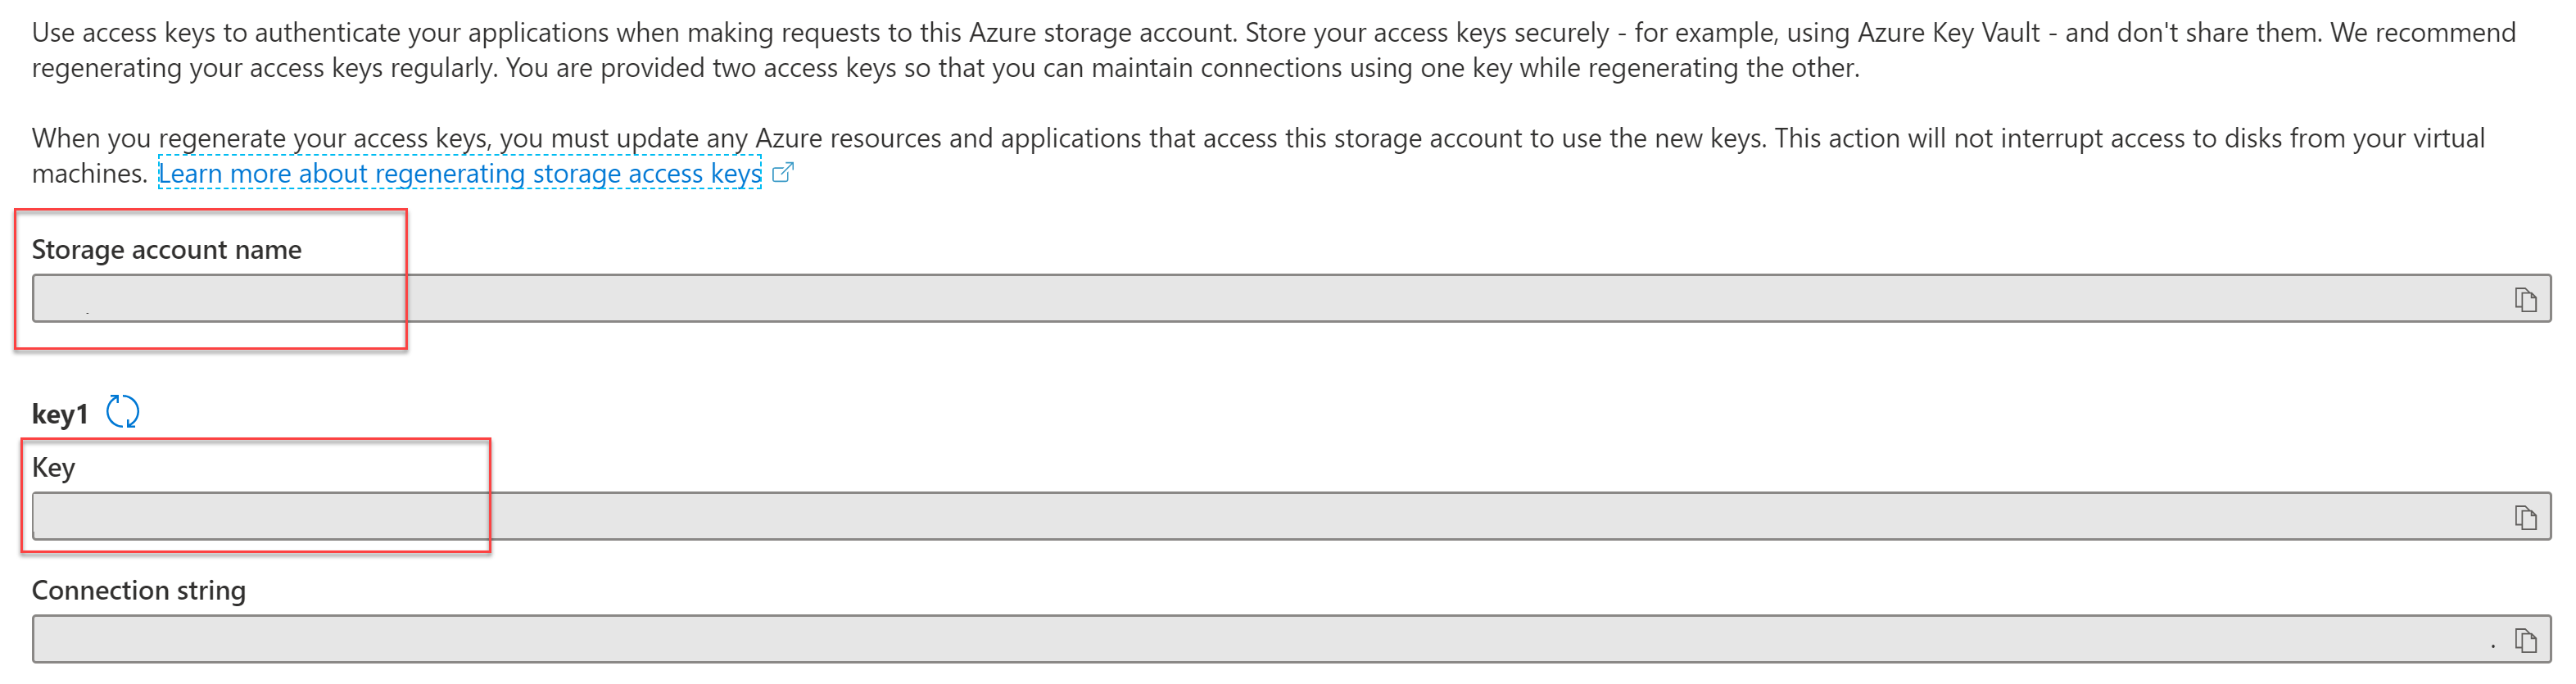This screenshot has height=684, width=2576.
Task: Click the word "machines." before the link
Action: 89,174
